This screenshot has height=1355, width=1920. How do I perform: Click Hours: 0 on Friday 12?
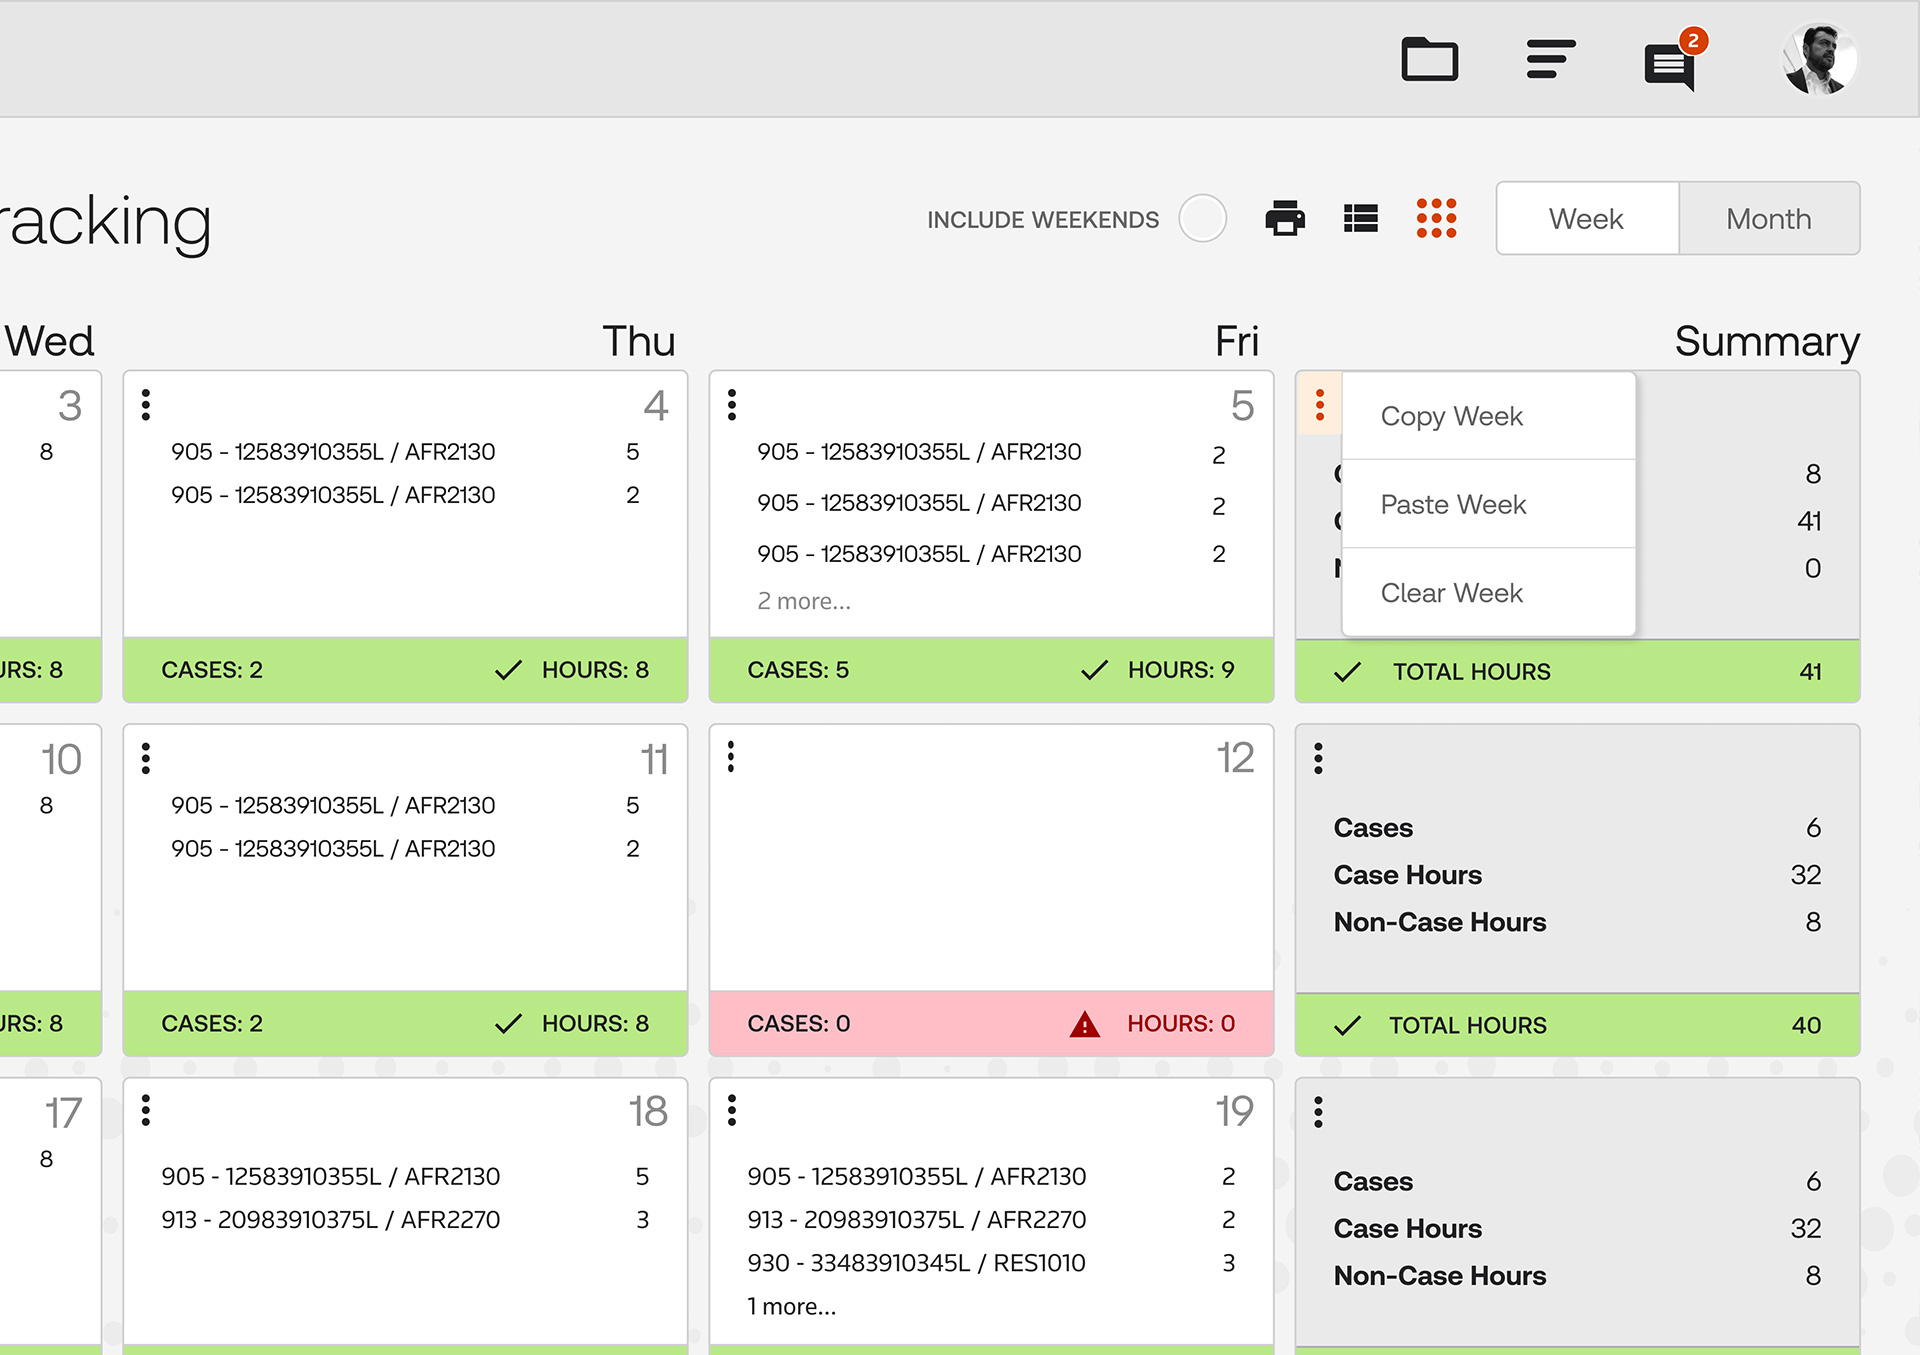click(x=1181, y=1023)
